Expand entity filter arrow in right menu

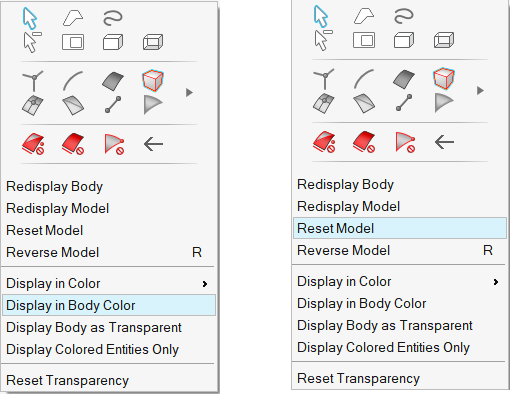click(x=480, y=91)
